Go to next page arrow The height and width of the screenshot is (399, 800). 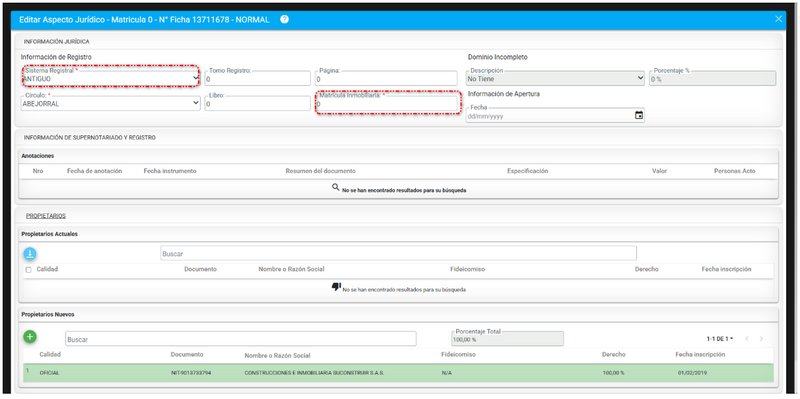[x=761, y=339]
